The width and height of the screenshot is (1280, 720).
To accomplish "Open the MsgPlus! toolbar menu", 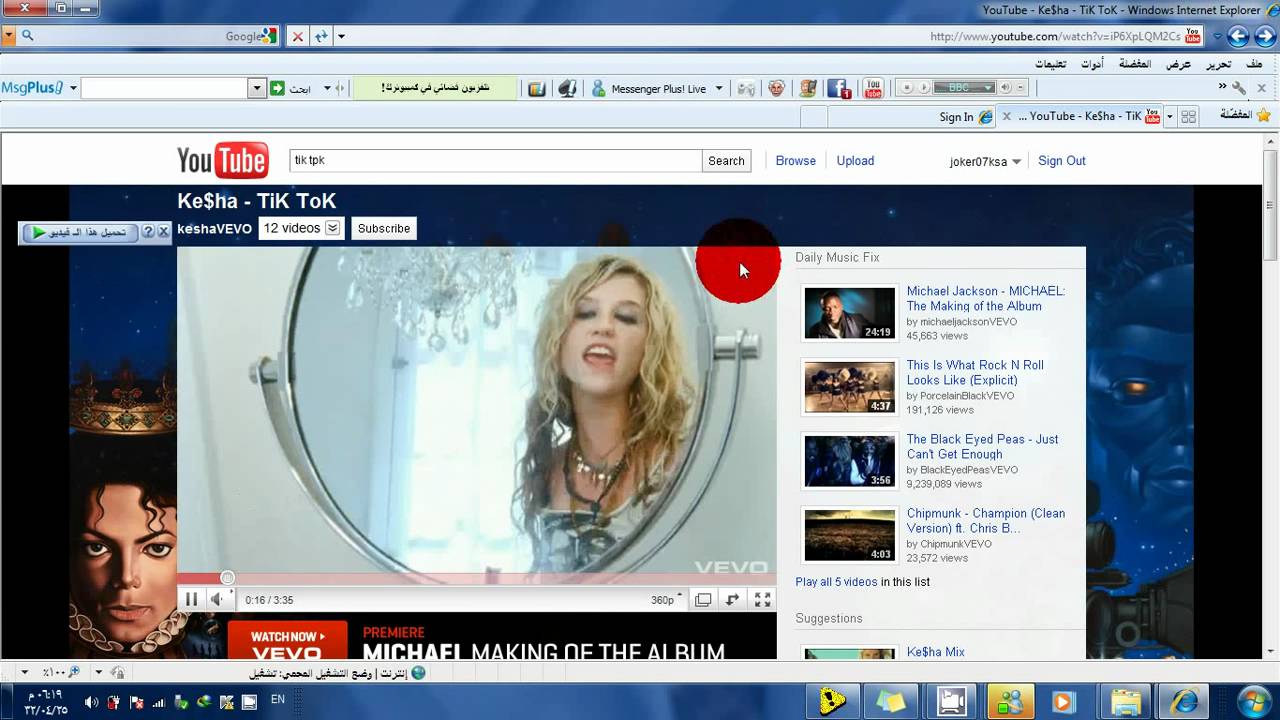I will coord(39,88).
